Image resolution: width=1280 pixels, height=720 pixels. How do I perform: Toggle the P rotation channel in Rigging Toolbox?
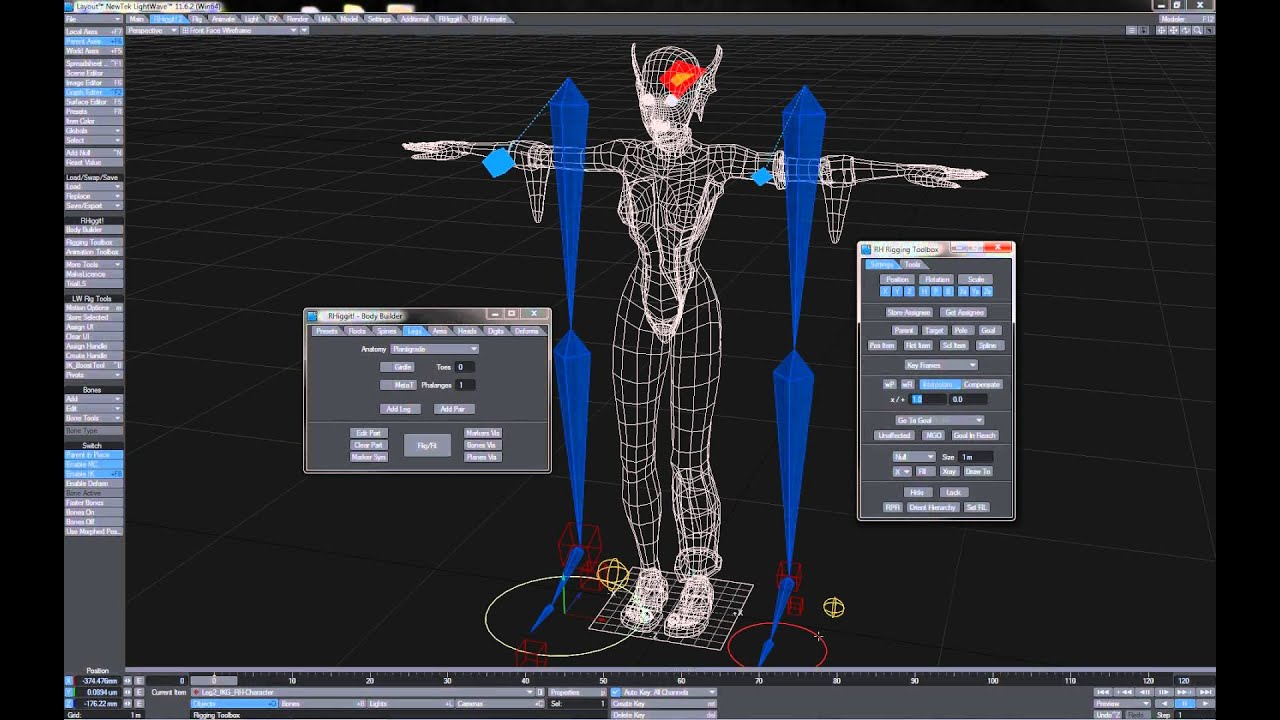(x=936, y=292)
